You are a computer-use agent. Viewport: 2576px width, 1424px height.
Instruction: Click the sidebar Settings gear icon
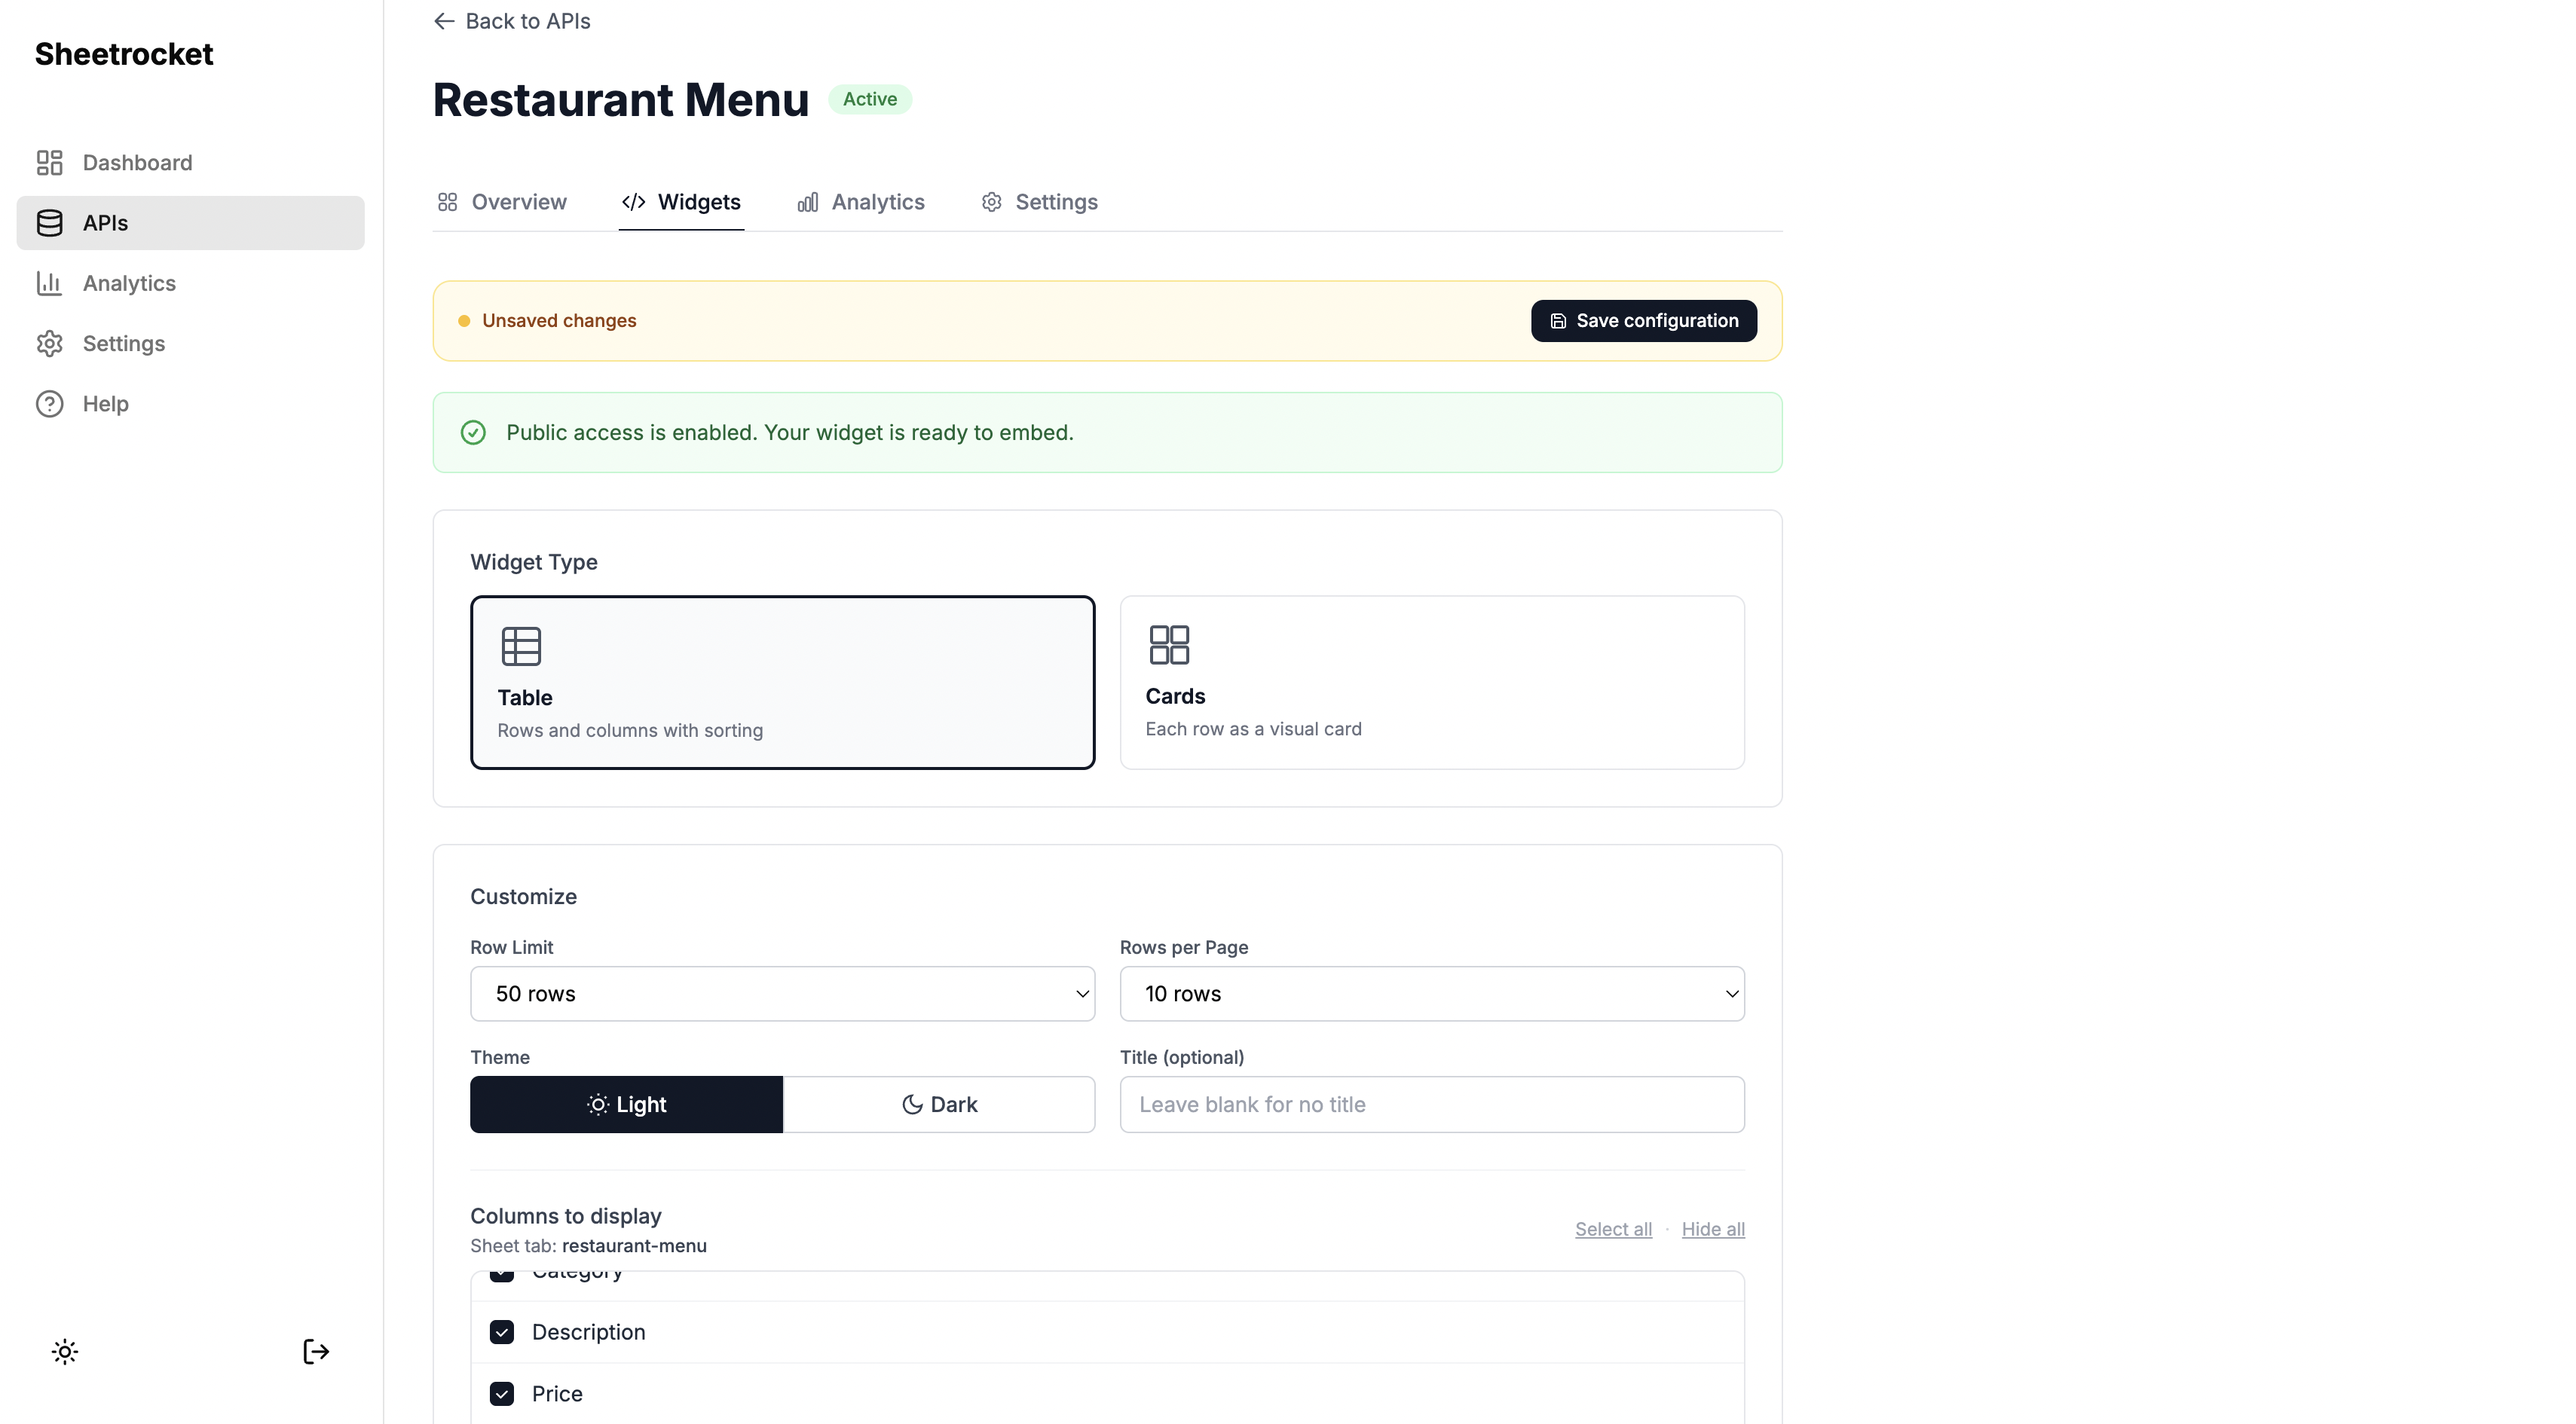coord(49,343)
